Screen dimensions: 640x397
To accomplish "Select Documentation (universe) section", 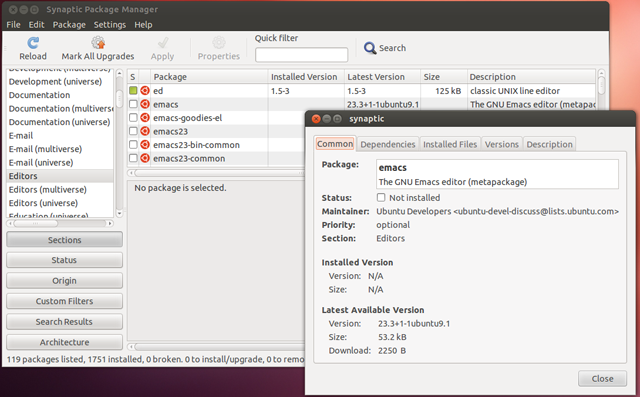I will pyautogui.click(x=60, y=122).
